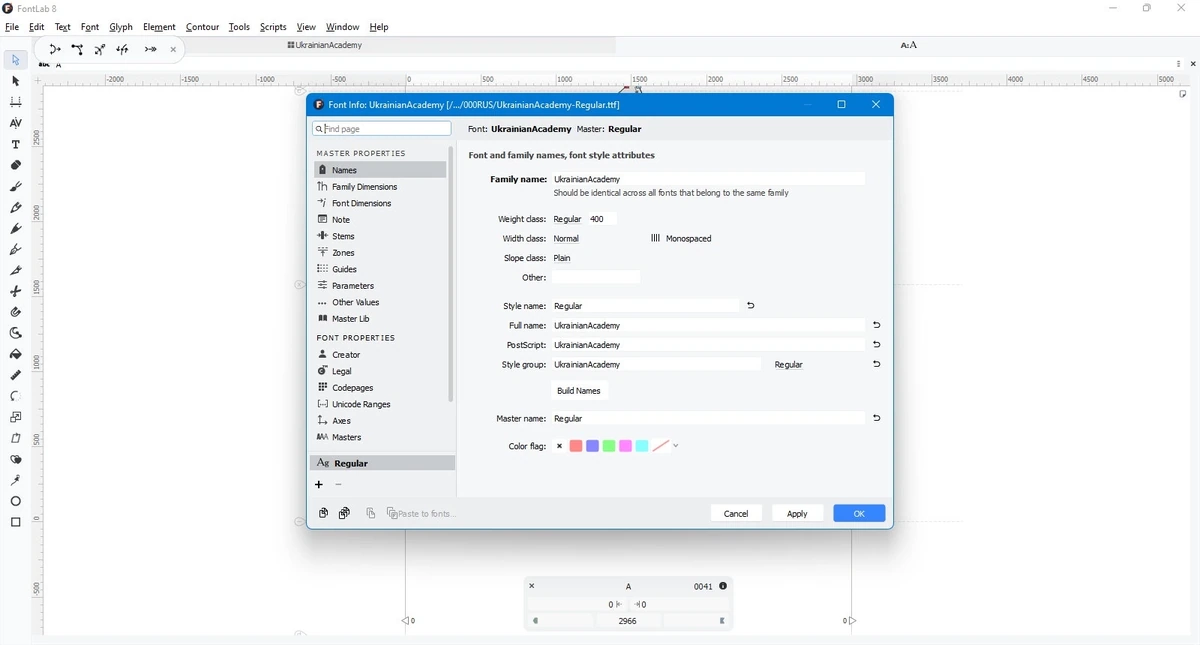Select the Contour tool (white arrow)
The image size is (1200, 645).
coord(15,60)
